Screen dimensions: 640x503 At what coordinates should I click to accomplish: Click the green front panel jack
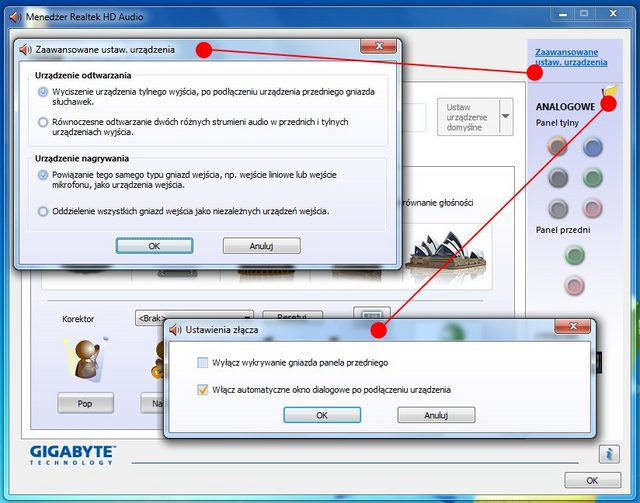coord(575,255)
